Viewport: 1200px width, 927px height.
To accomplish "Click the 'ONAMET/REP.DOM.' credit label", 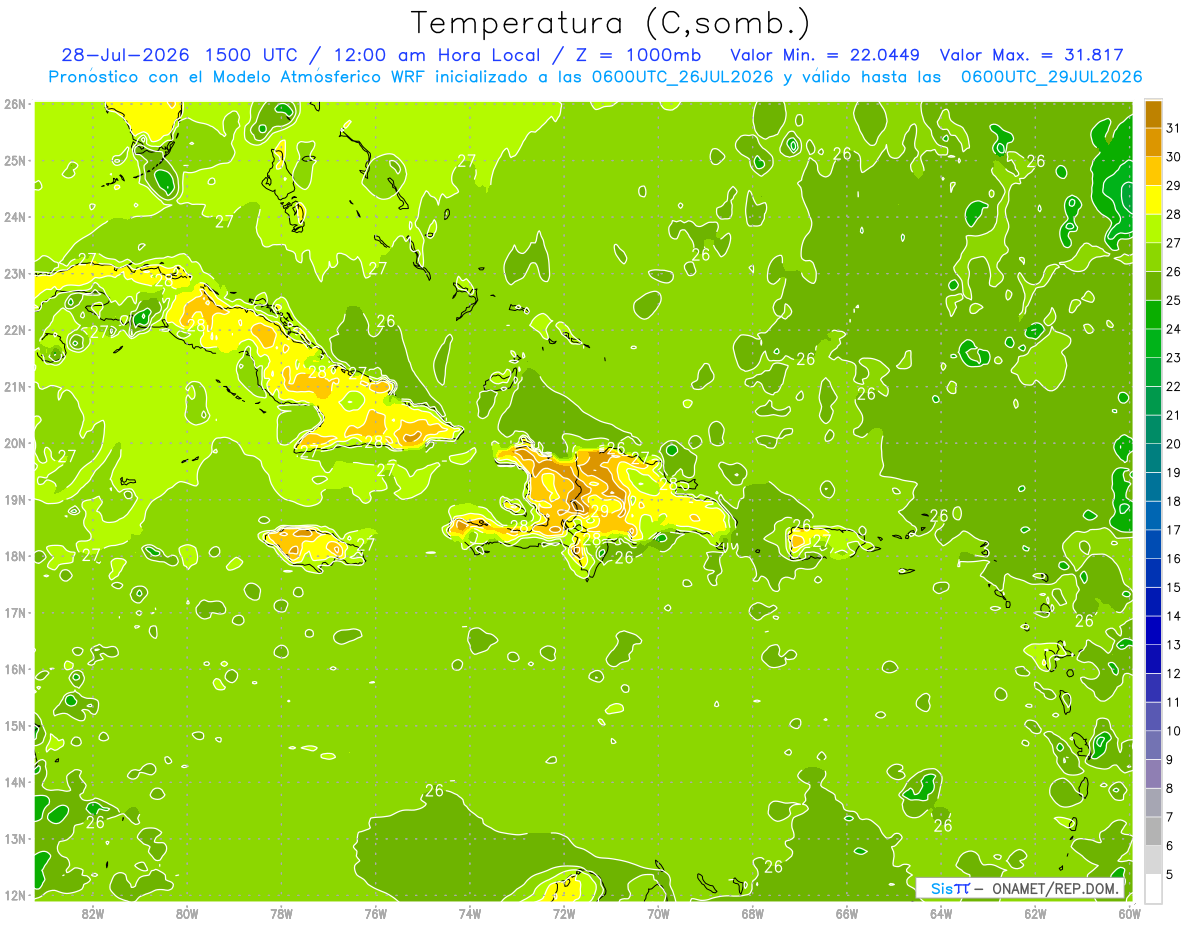I will tap(1055, 888).
